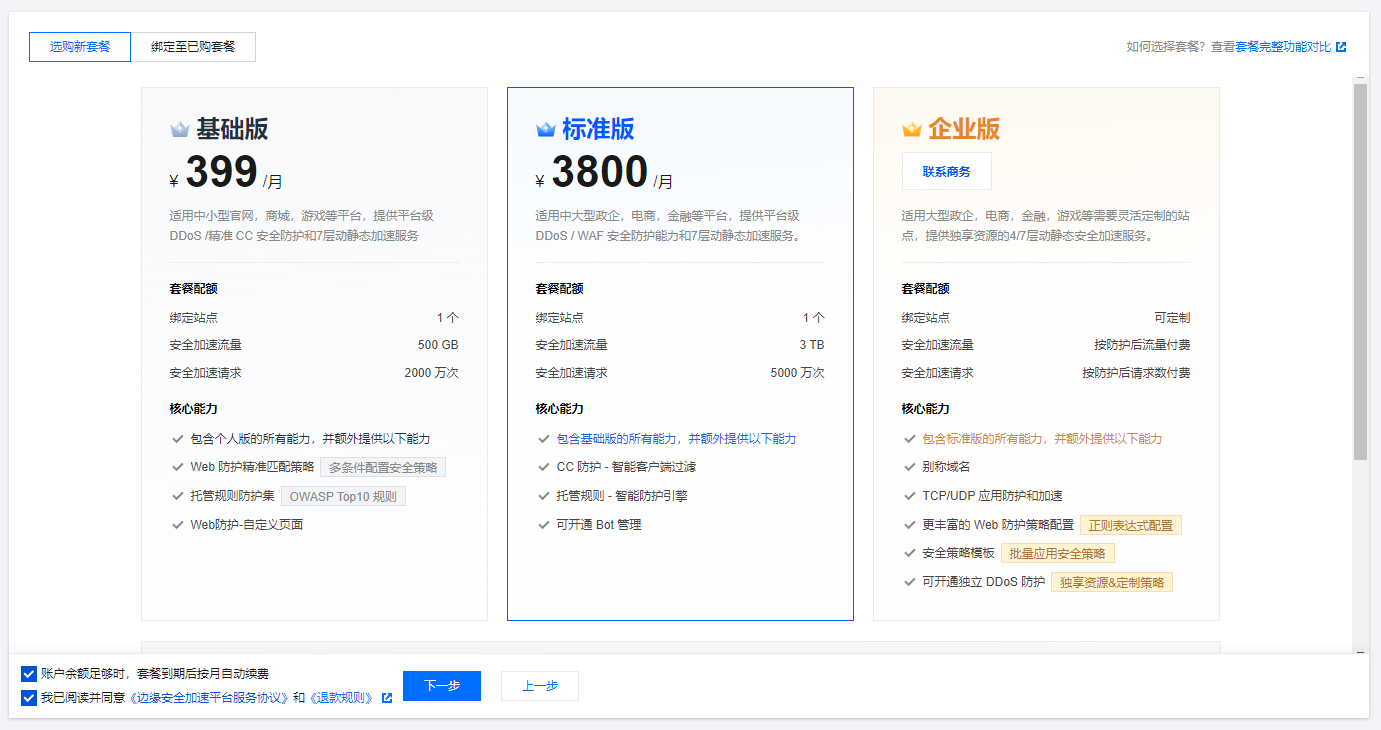1381x730 pixels.
Task: Click checkmark icon beside CC 防护 - 智能客户端过滤
Action: 544,467
